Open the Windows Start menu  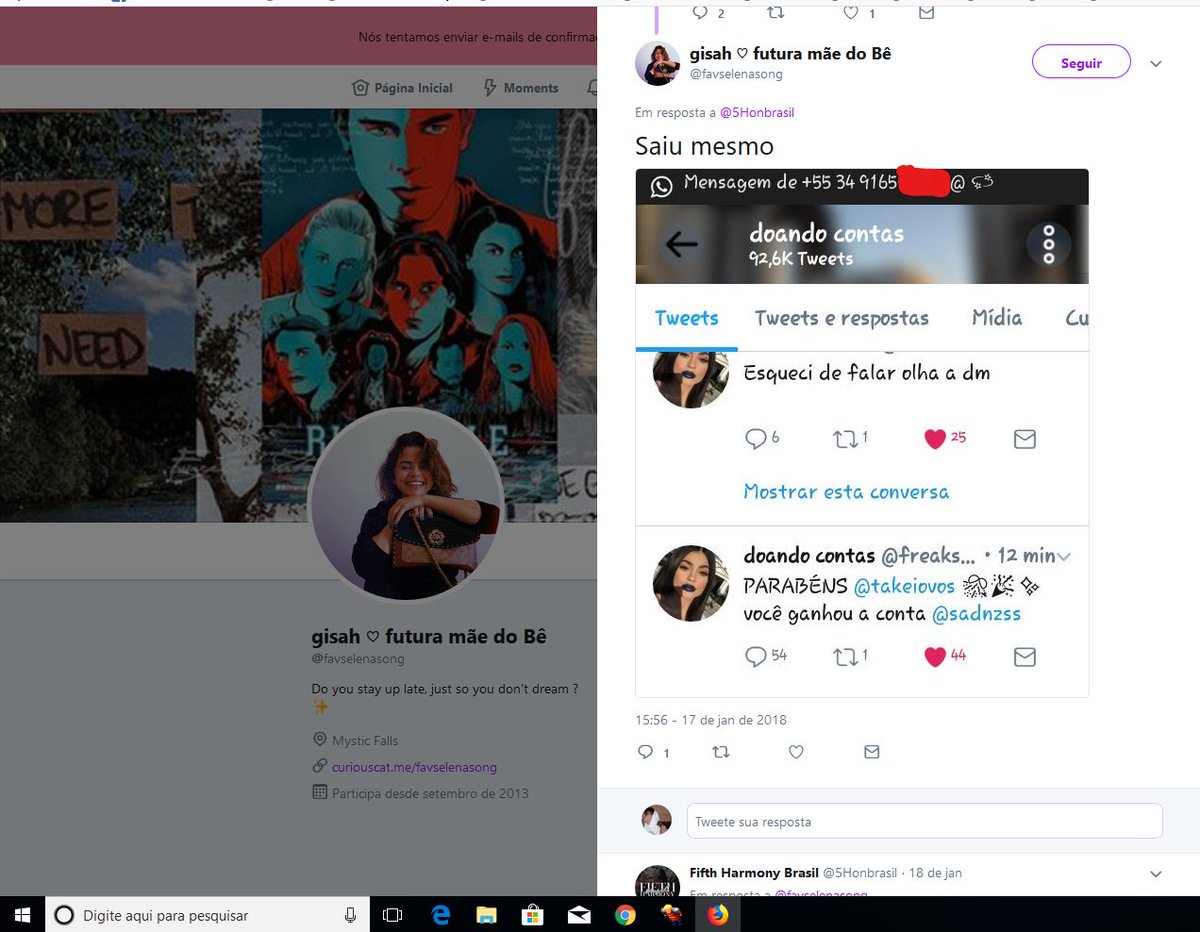(x=22, y=915)
